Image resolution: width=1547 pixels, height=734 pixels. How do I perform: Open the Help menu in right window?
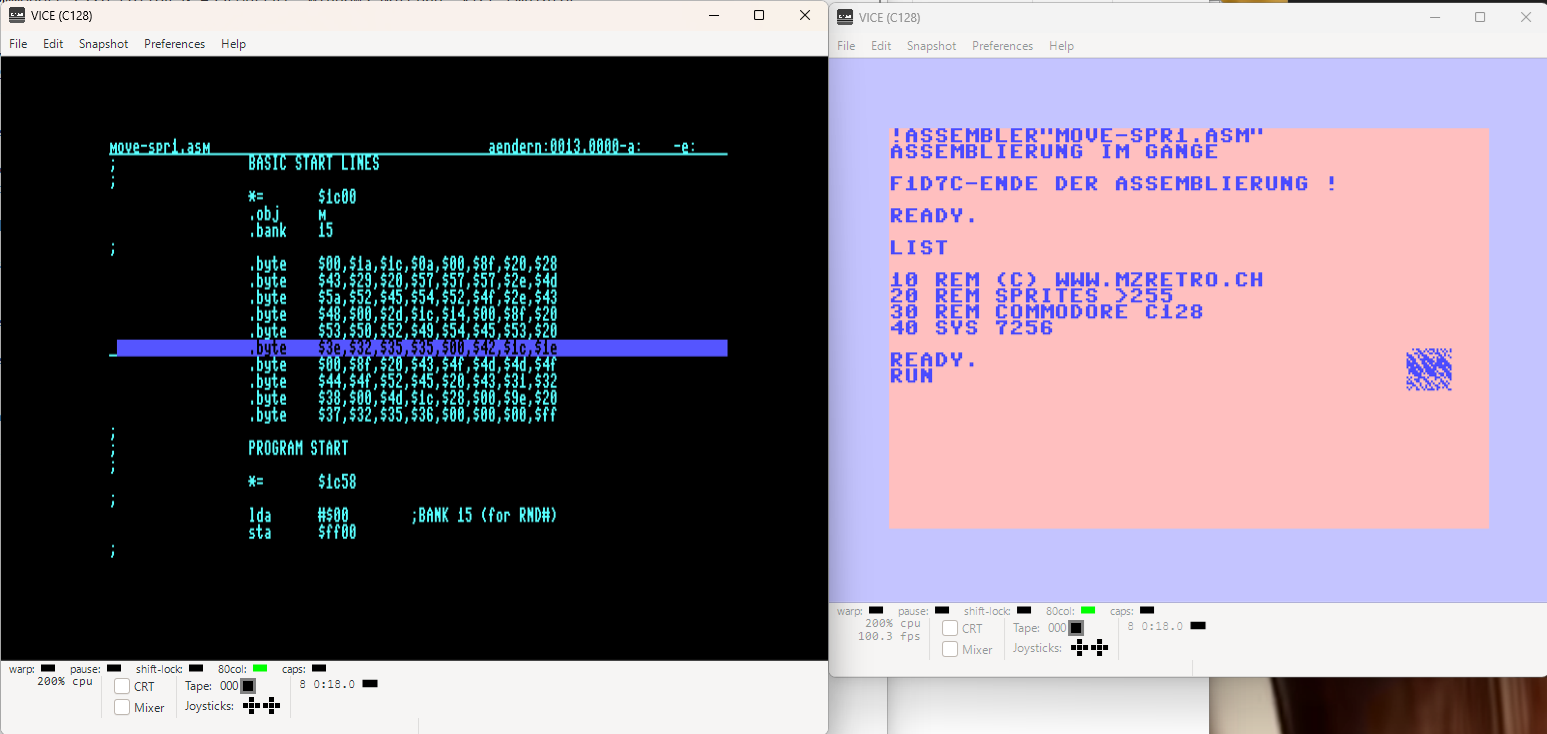click(x=1062, y=46)
